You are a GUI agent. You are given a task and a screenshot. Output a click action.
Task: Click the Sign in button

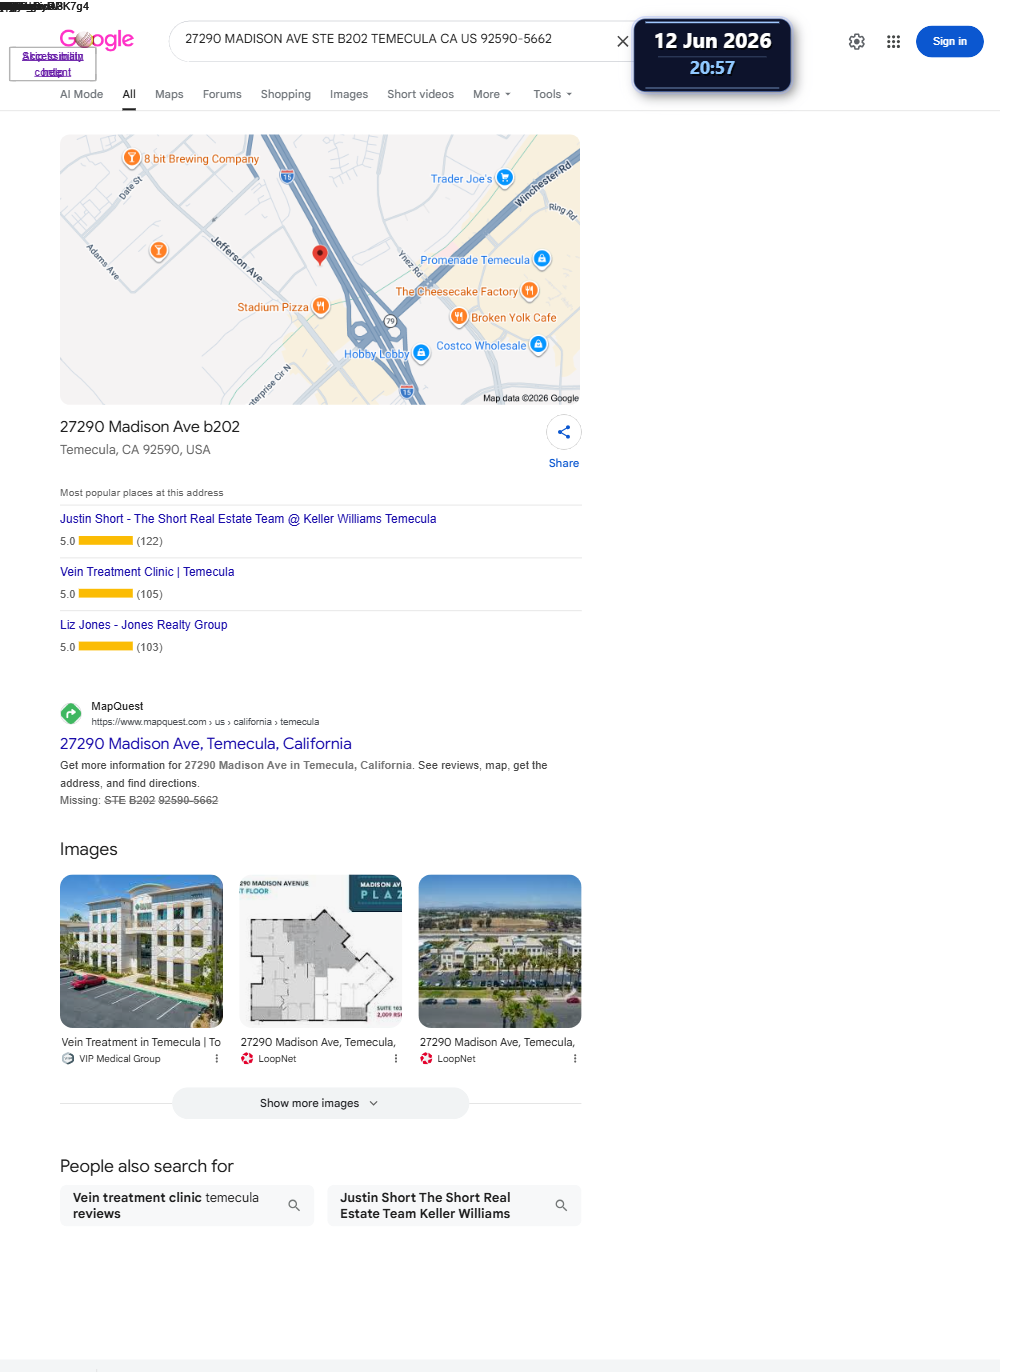tap(950, 42)
